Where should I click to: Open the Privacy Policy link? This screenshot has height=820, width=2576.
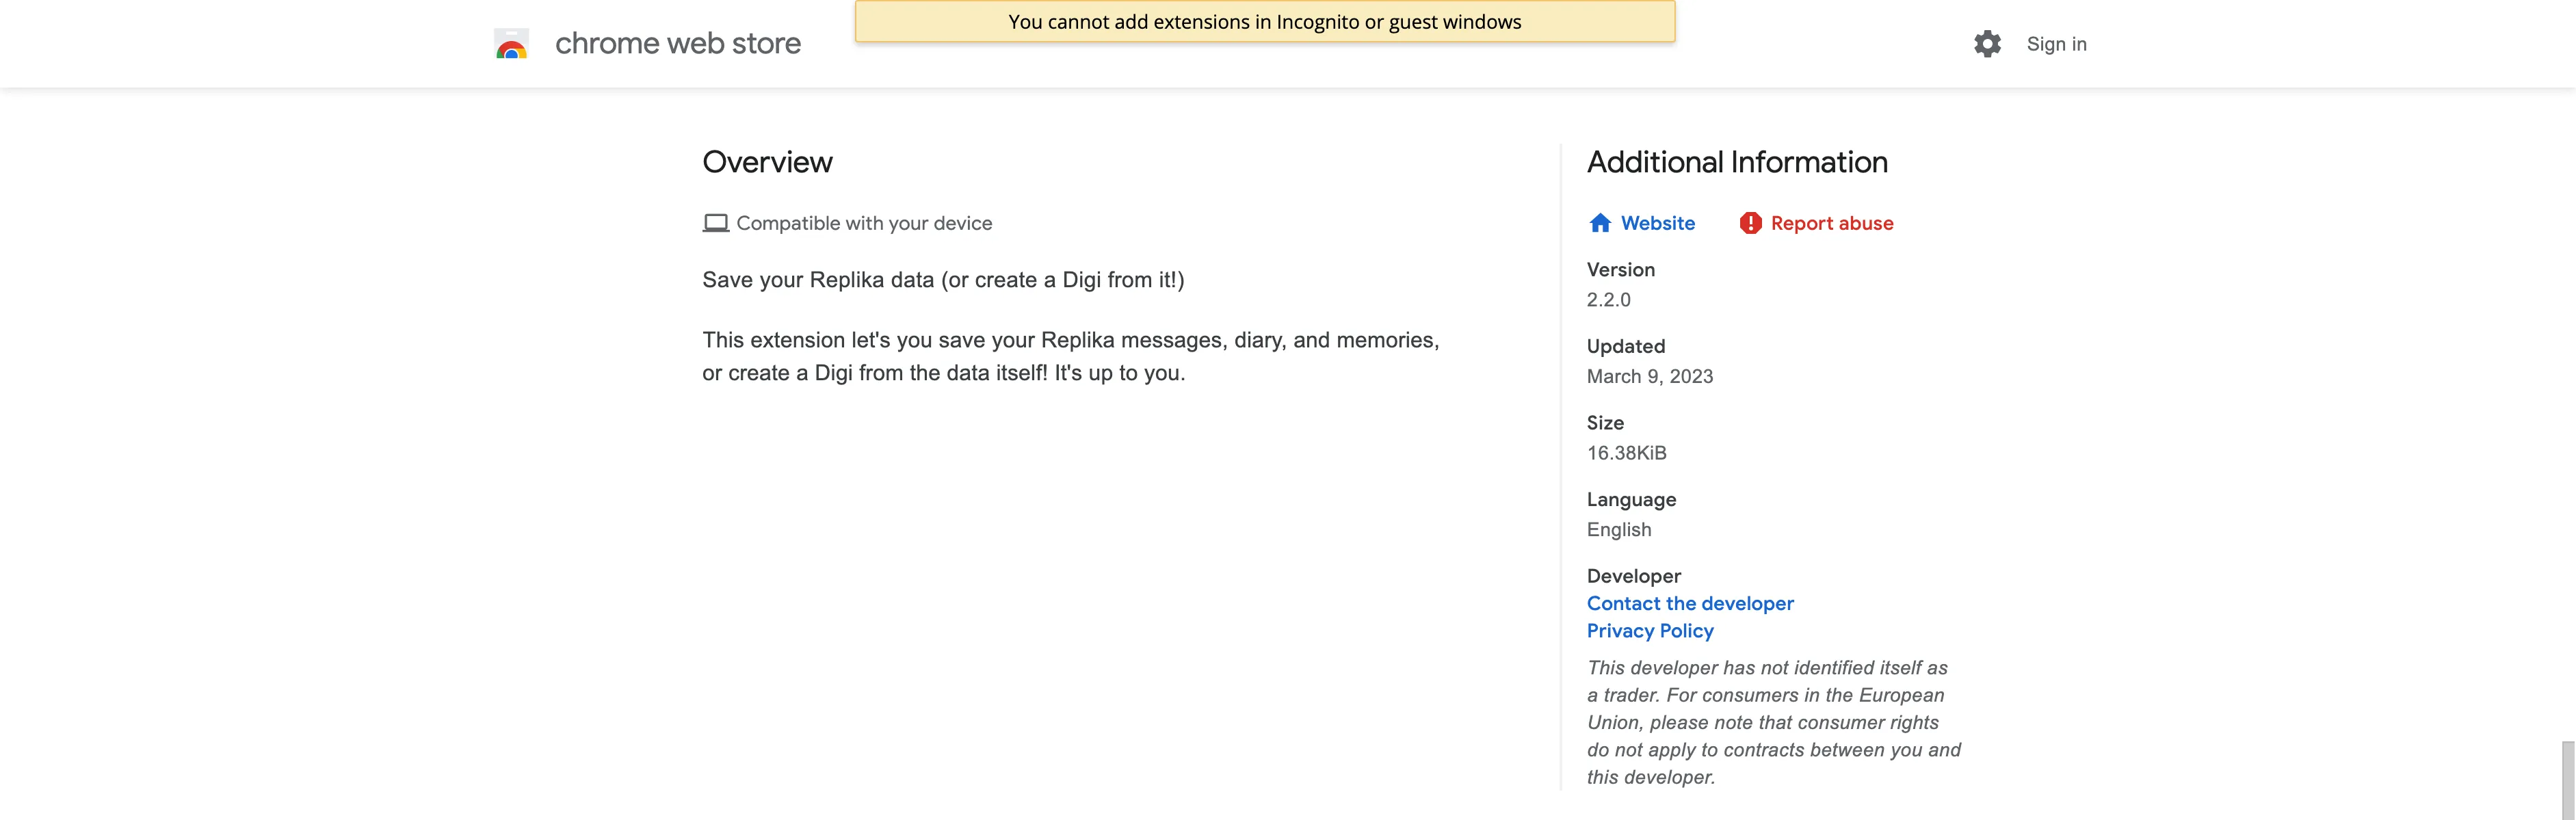click(x=1650, y=631)
